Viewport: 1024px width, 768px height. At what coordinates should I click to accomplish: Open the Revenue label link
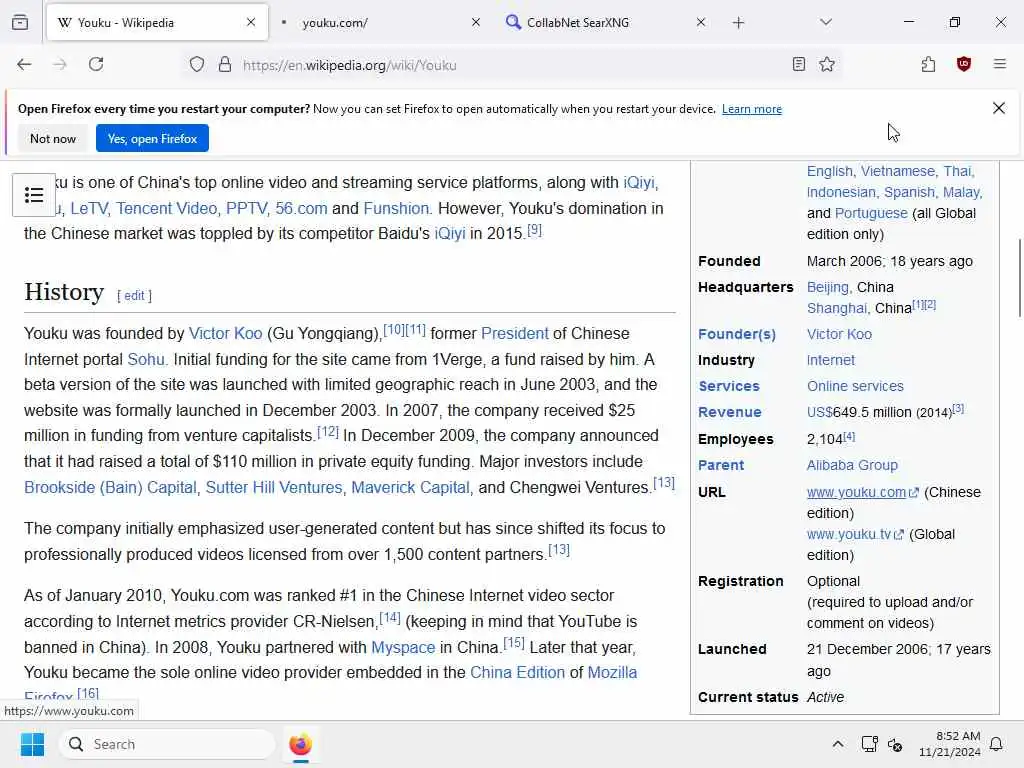point(729,413)
